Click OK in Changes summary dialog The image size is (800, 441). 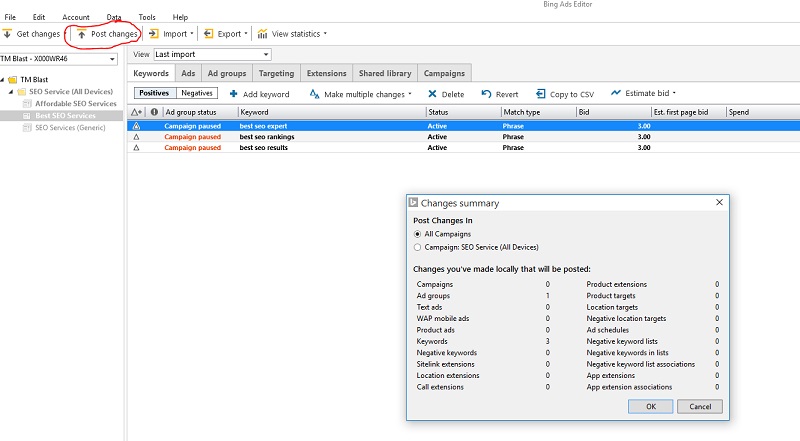click(651, 406)
